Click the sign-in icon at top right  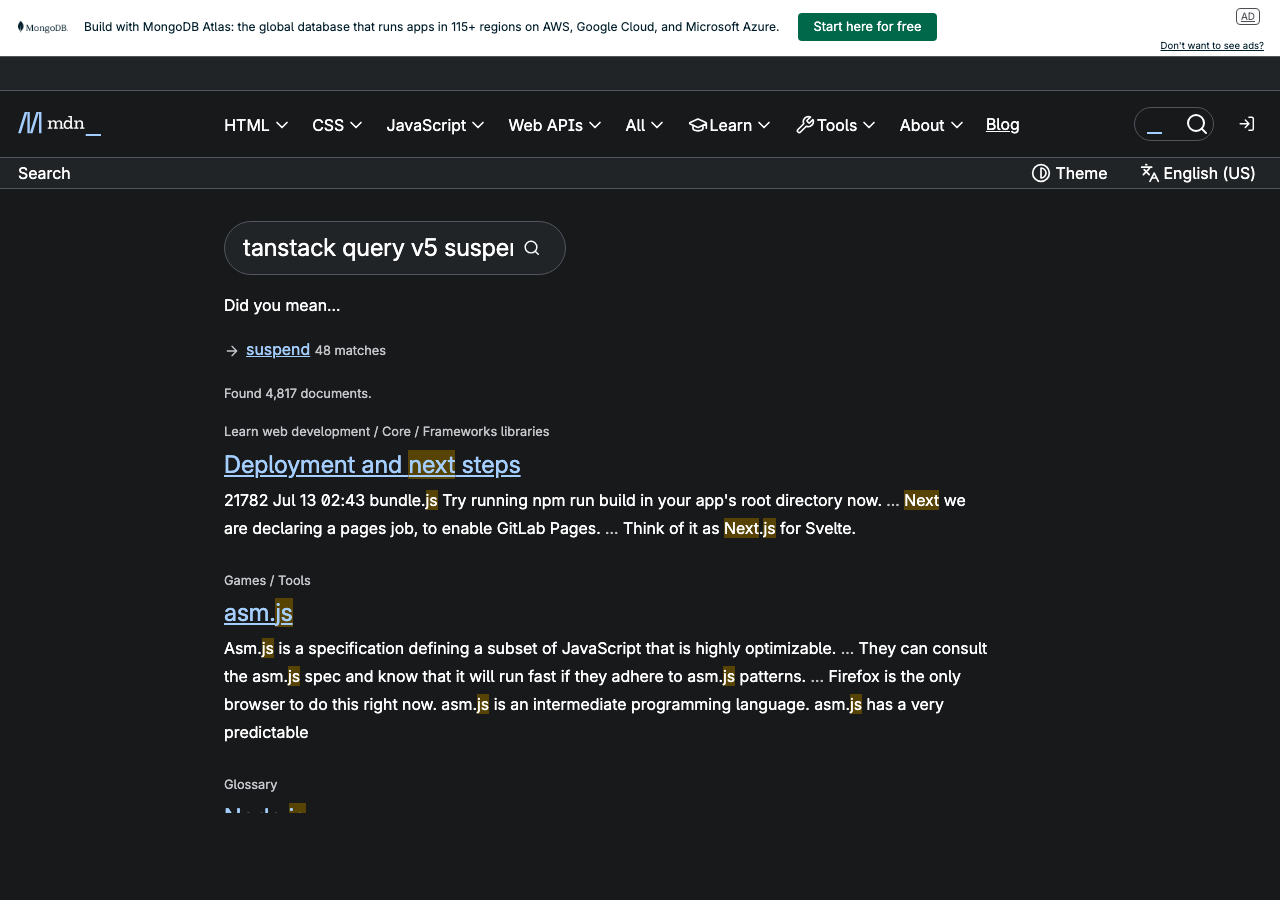(1246, 123)
